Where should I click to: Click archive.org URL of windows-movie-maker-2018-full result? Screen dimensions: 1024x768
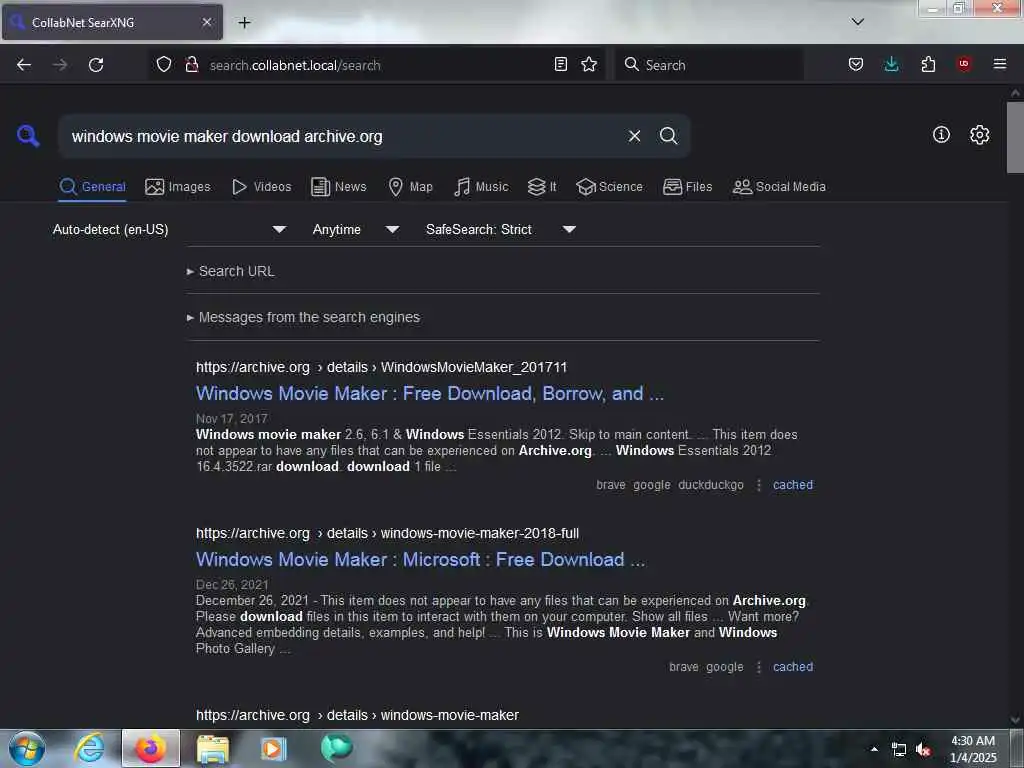pyautogui.click(x=387, y=533)
